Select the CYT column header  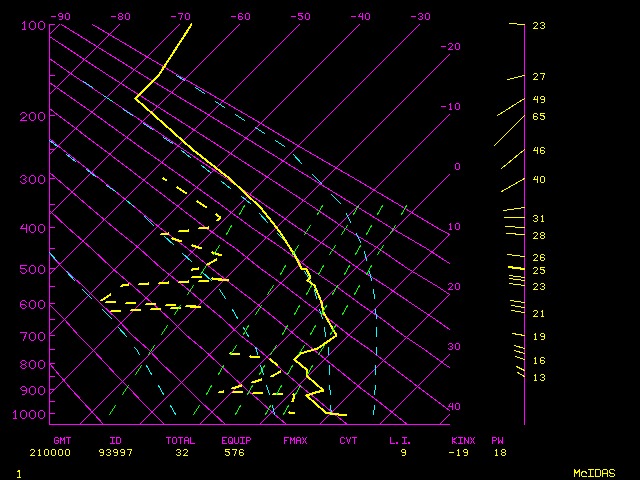pos(348,440)
